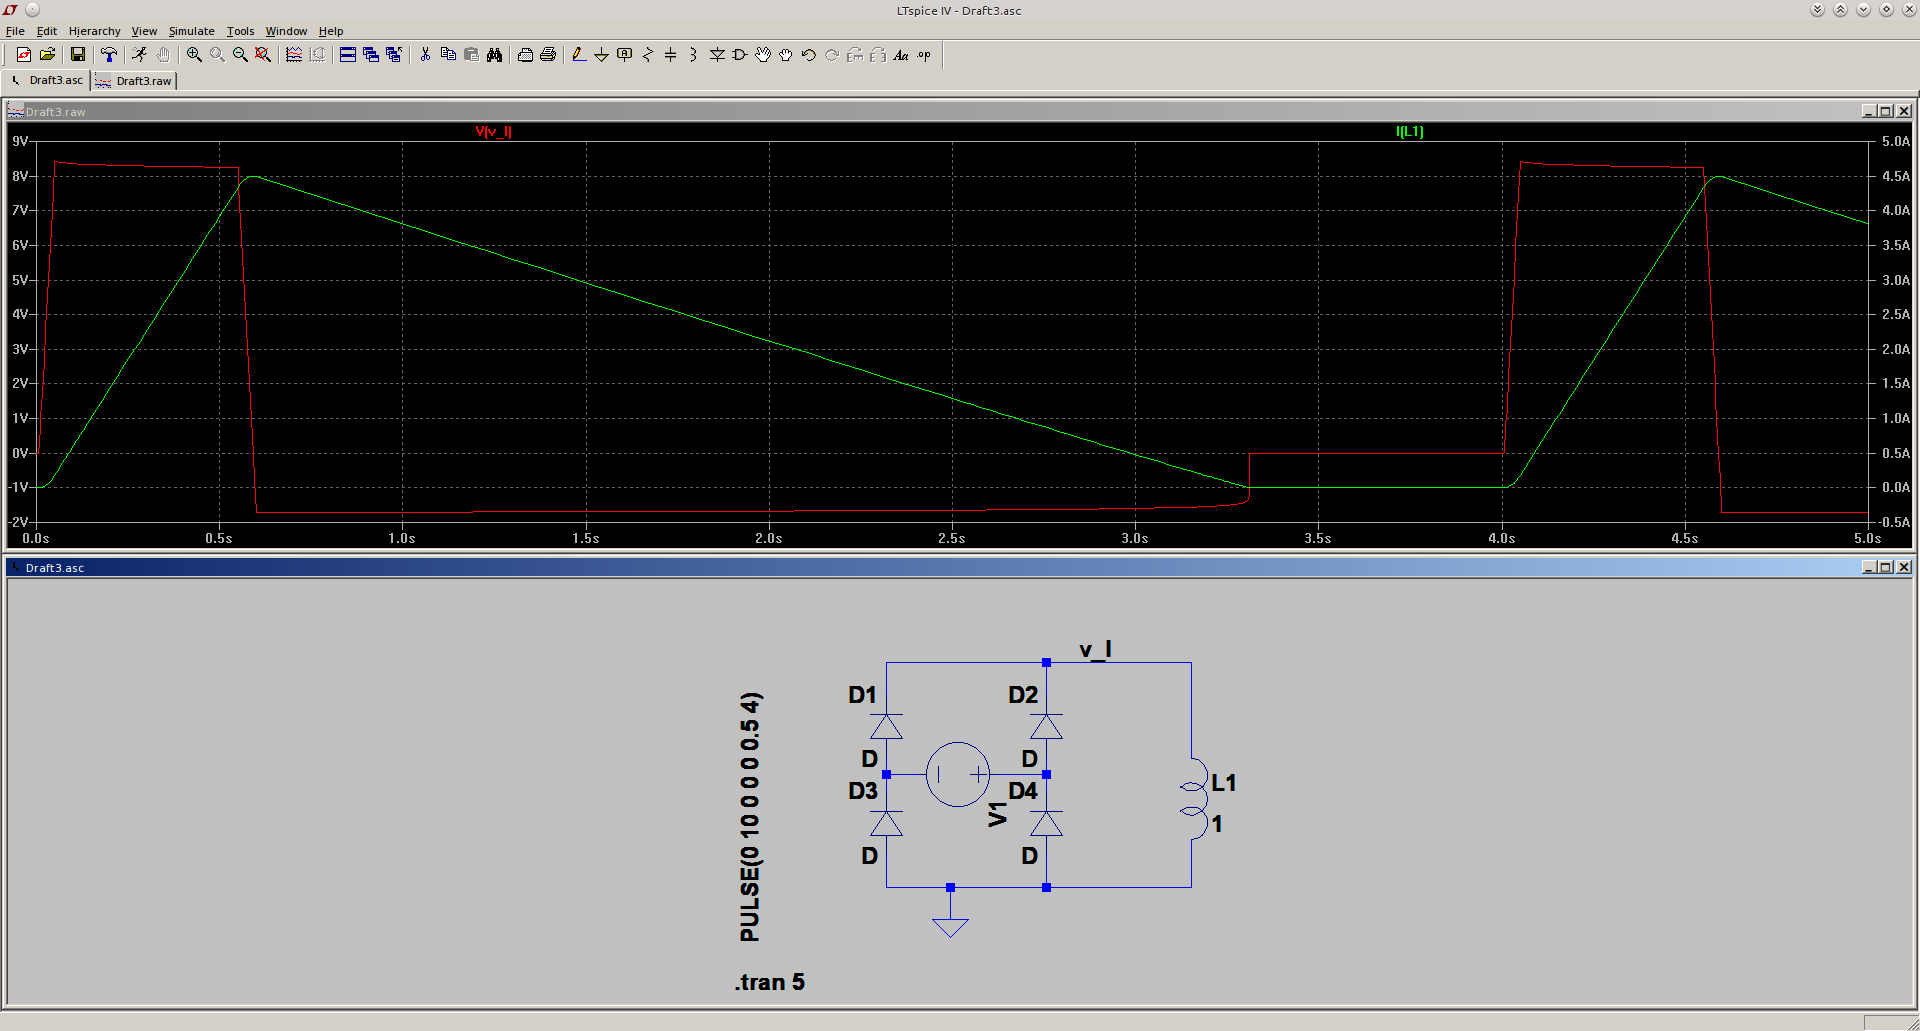
Task: Maximize the Draft3.raw plot window
Action: click(x=1886, y=111)
